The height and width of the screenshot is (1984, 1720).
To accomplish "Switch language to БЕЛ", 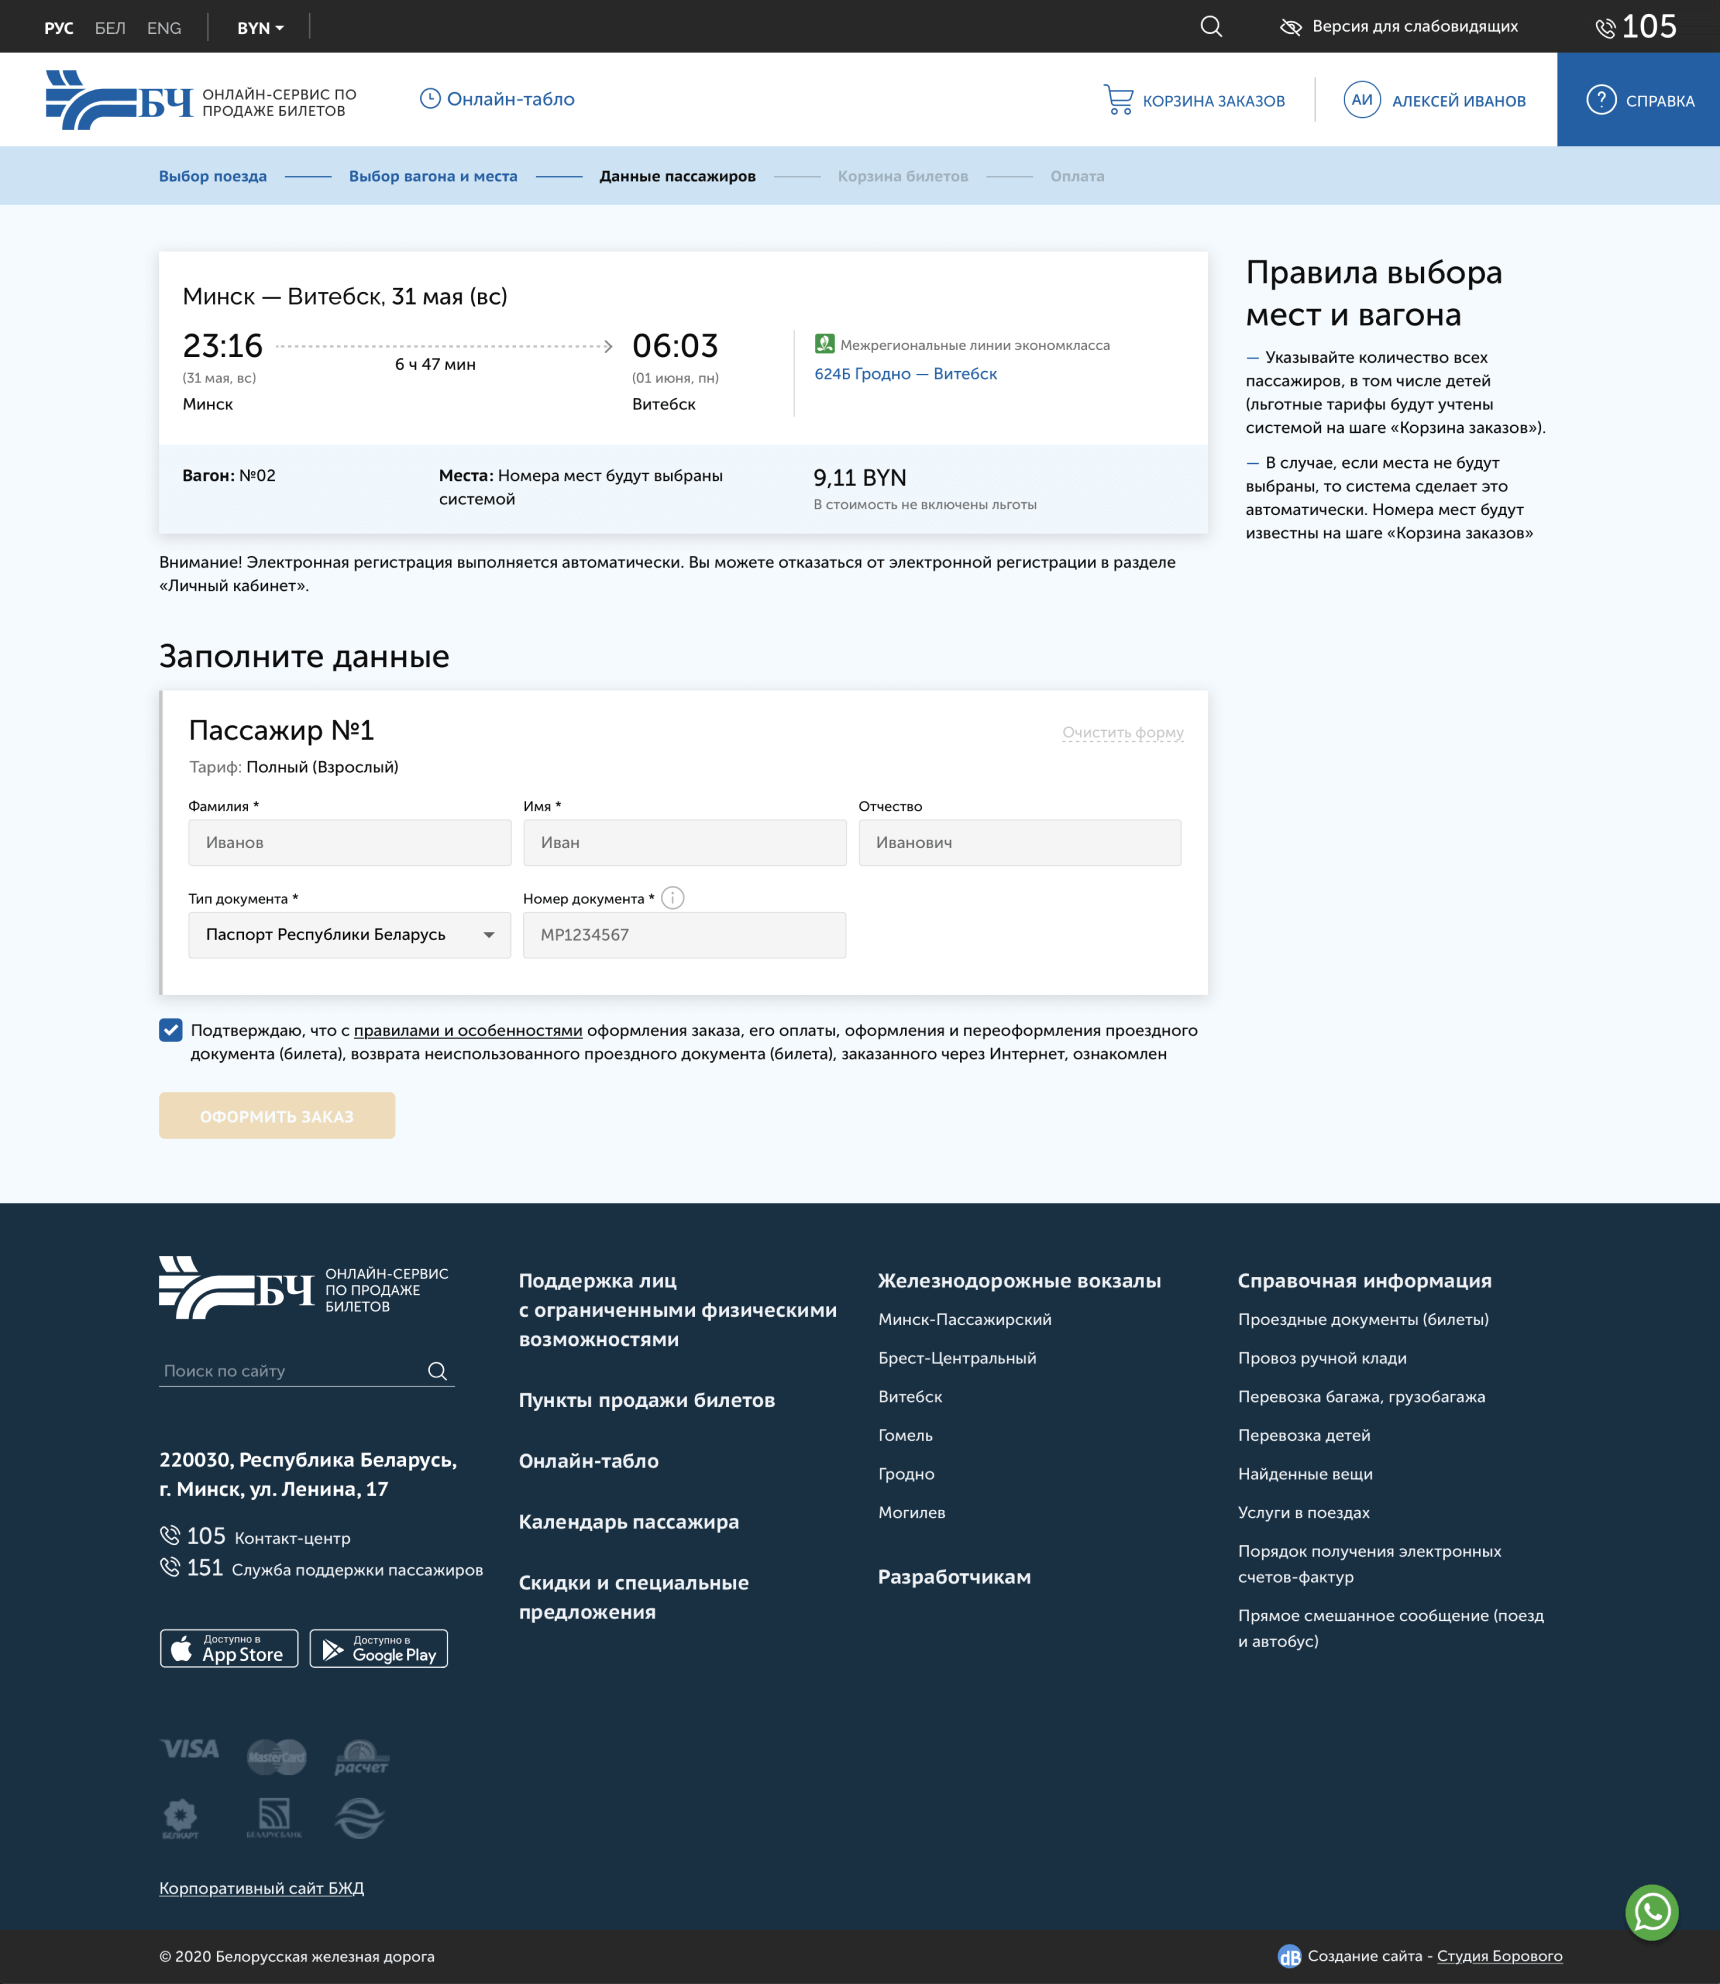I will (x=110, y=28).
